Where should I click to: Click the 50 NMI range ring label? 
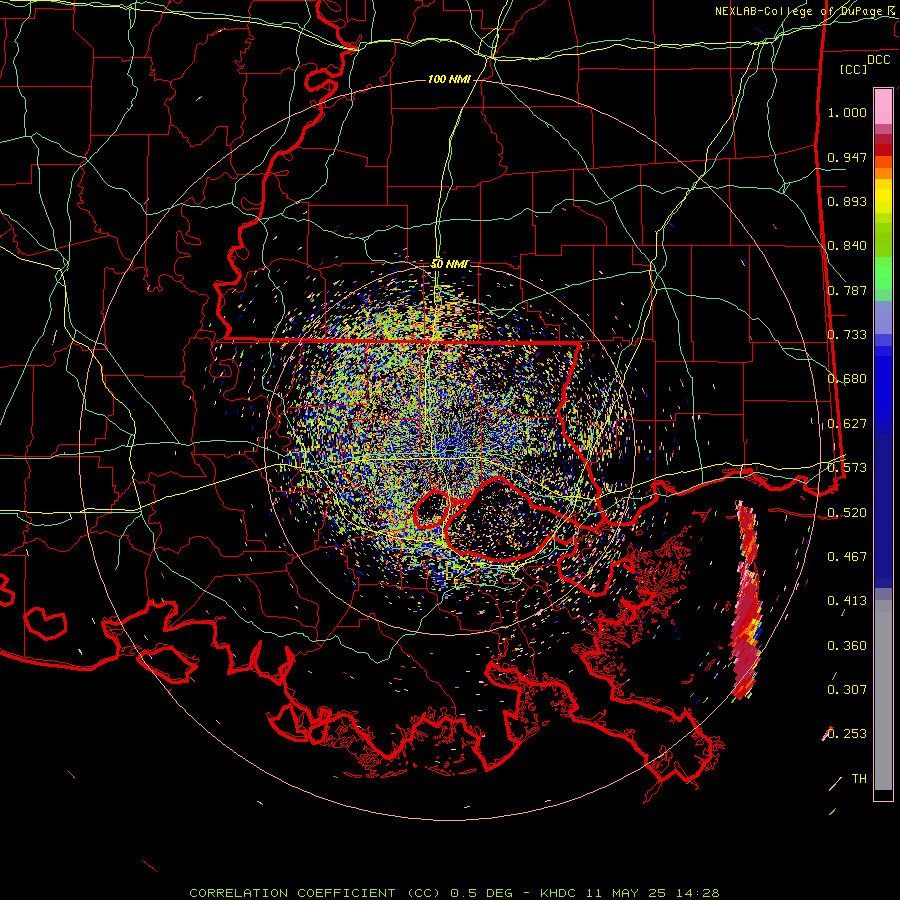click(x=449, y=264)
